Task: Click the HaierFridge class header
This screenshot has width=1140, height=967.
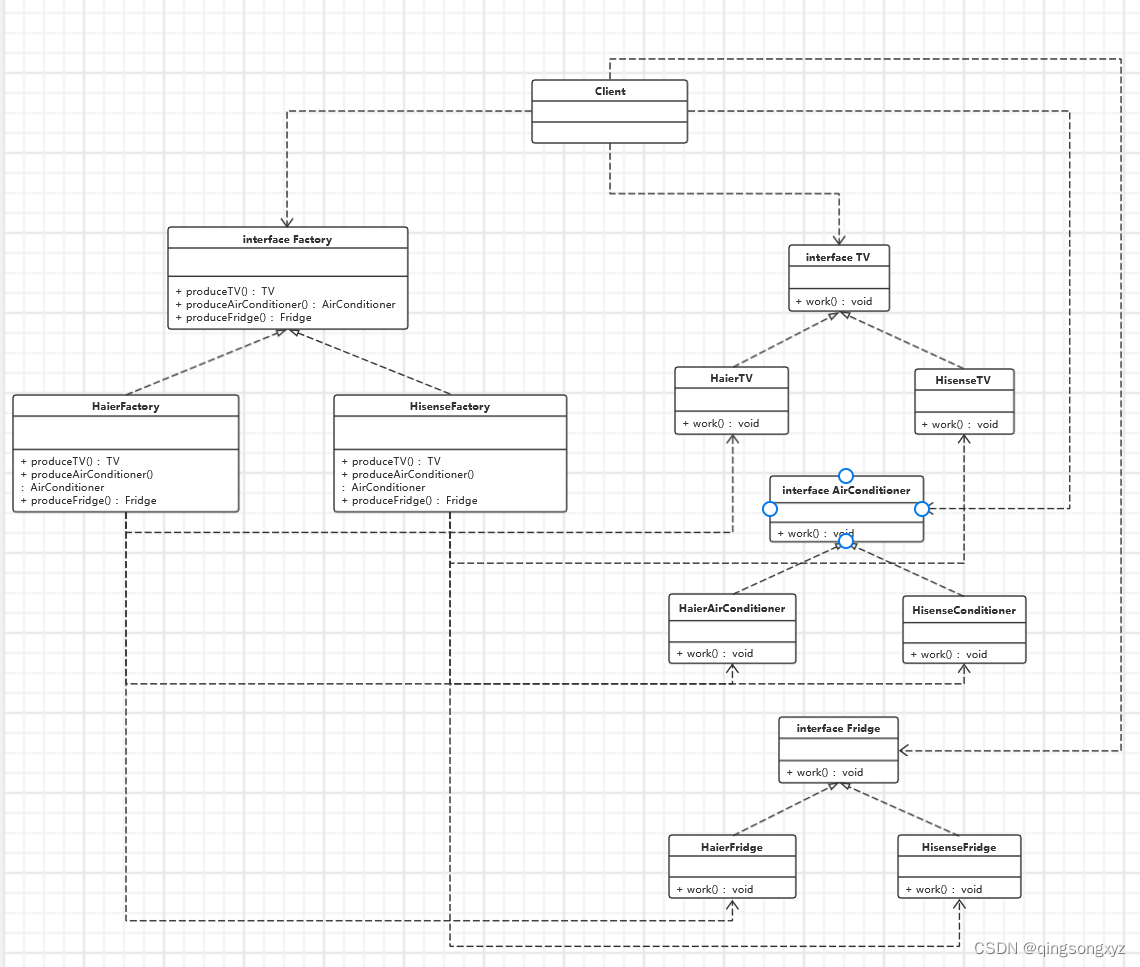Action: point(732,847)
